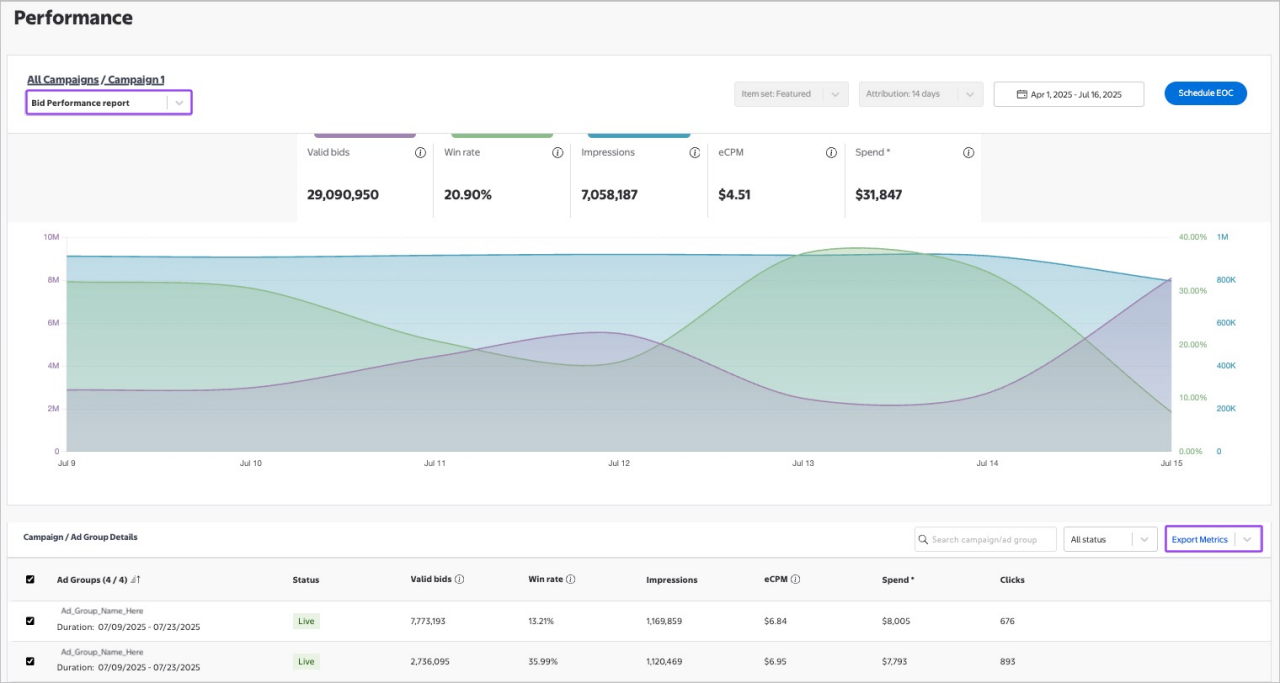
Task: Click the info icon beside Win rate metric
Action: tap(557, 152)
